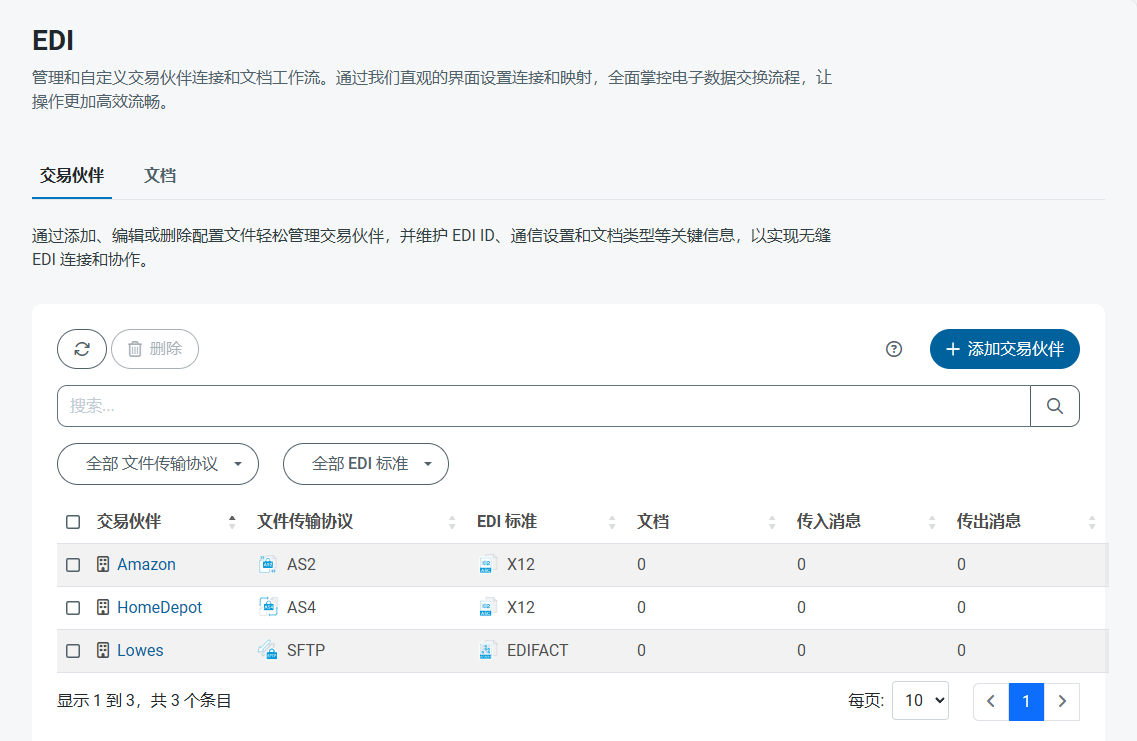Sort by 传出消息 column arrows
This screenshot has height=741, width=1137.
tap(1091, 521)
